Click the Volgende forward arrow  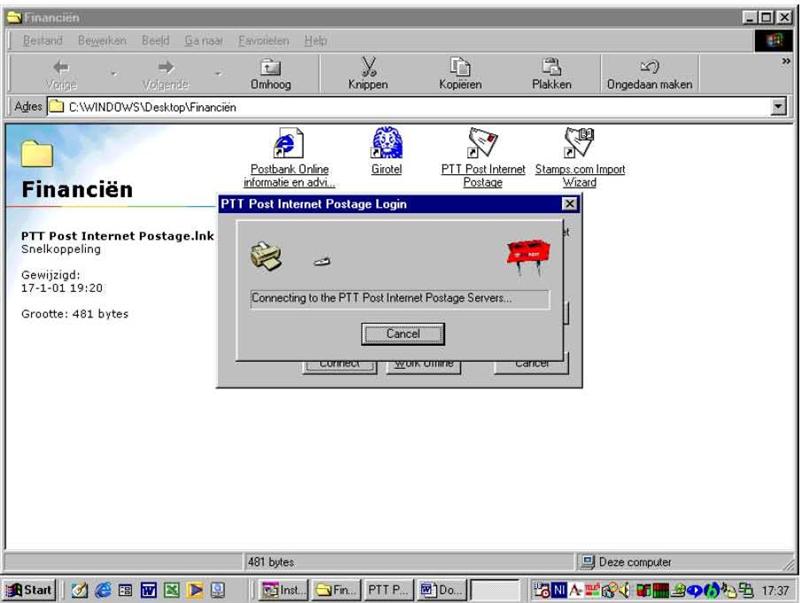click(166, 67)
